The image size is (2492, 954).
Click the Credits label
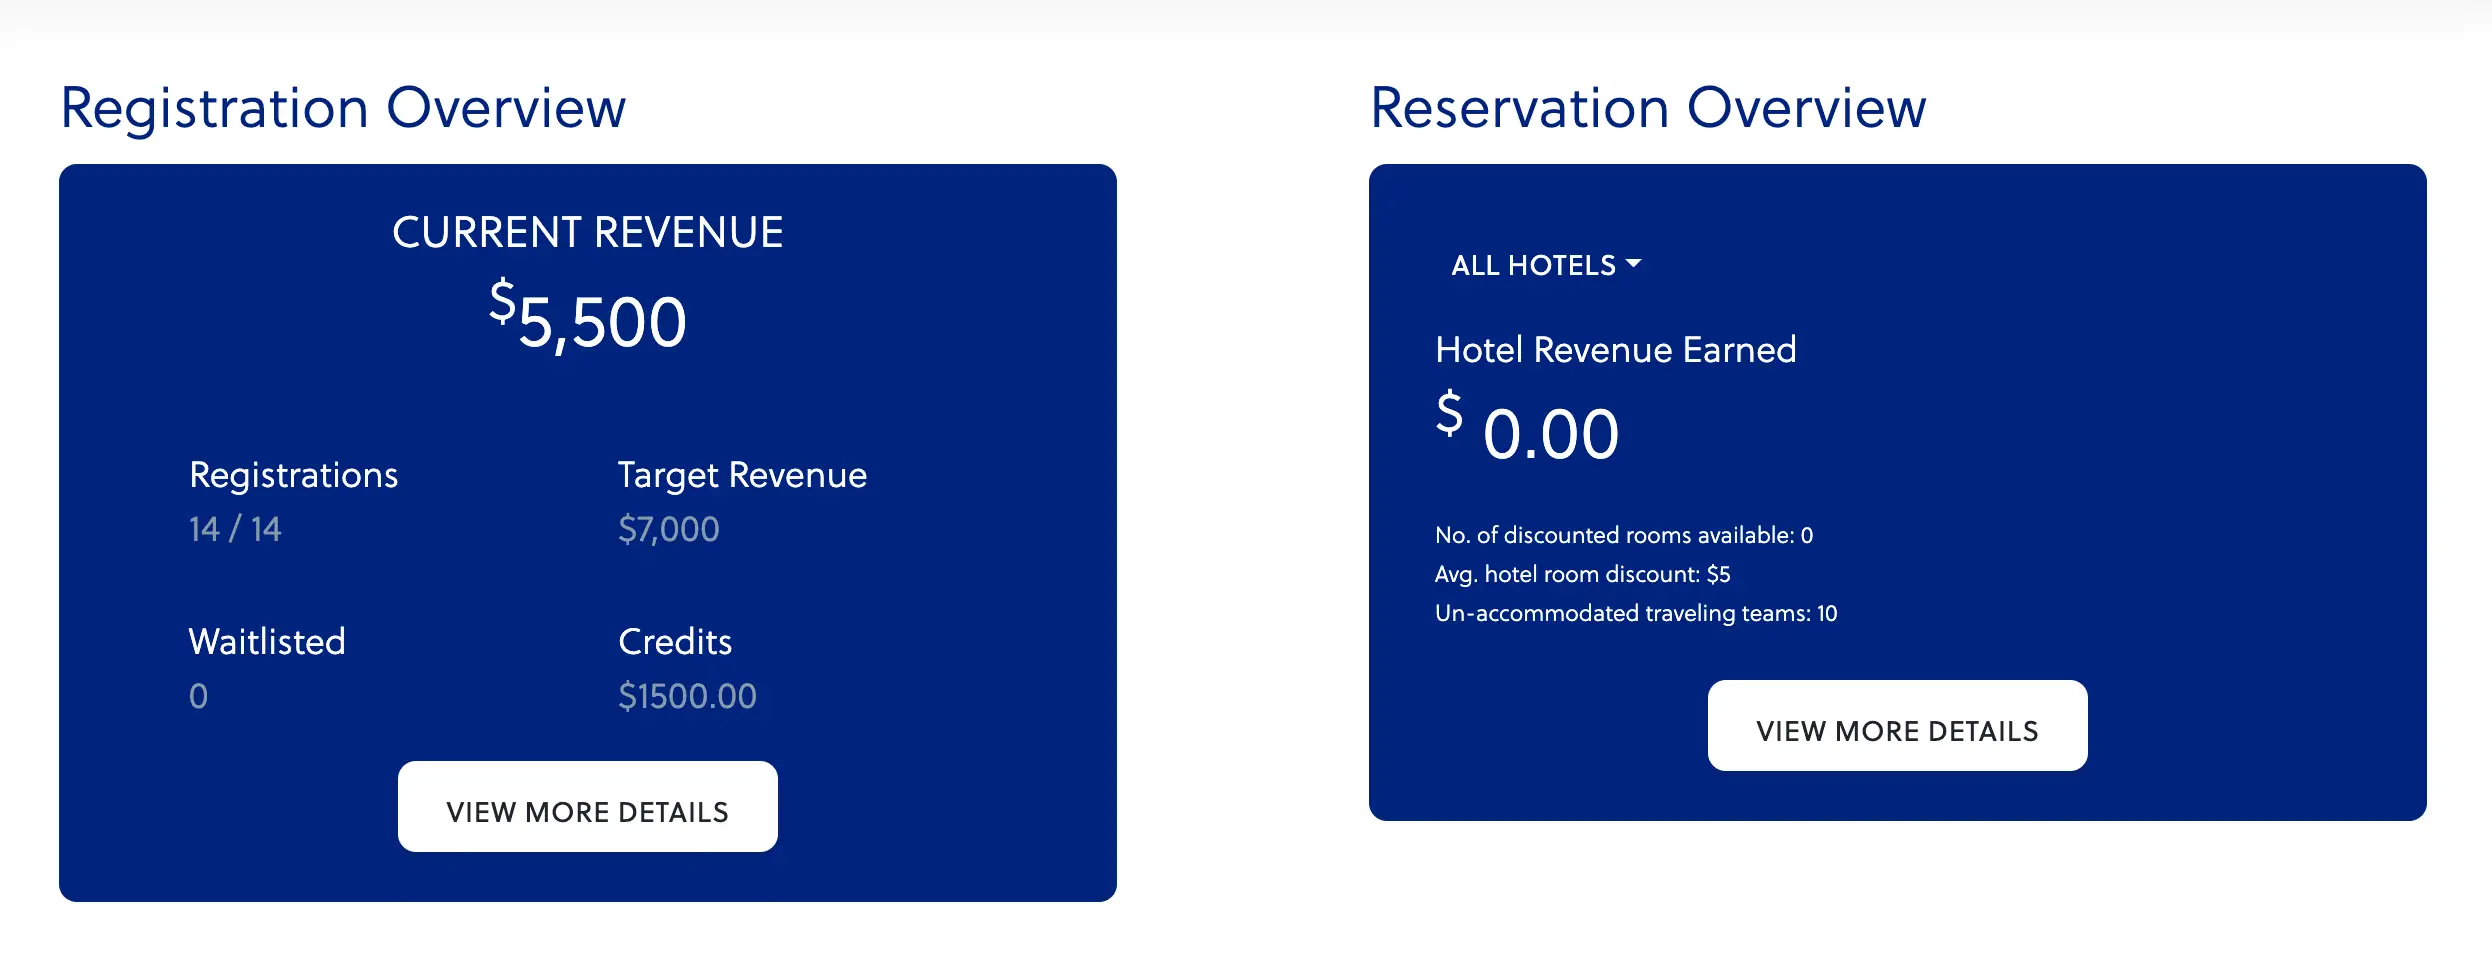[x=675, y=642]
